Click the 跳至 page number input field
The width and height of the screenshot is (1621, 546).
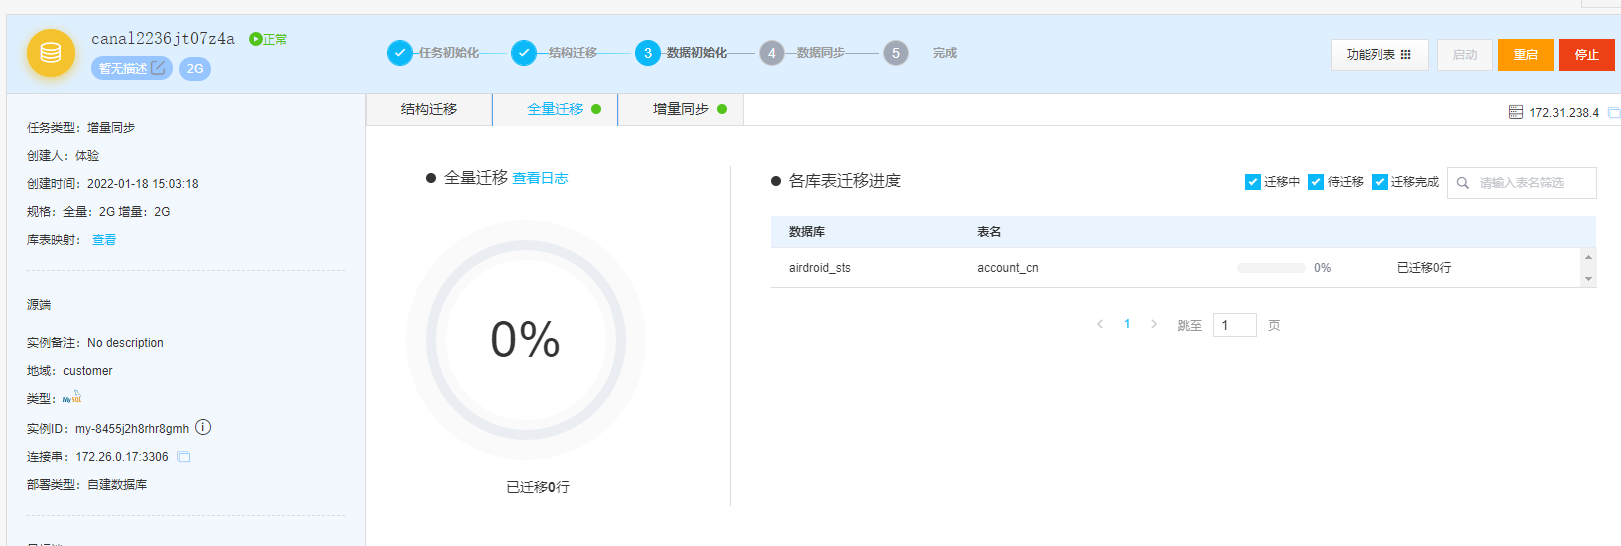[1234, 325]
